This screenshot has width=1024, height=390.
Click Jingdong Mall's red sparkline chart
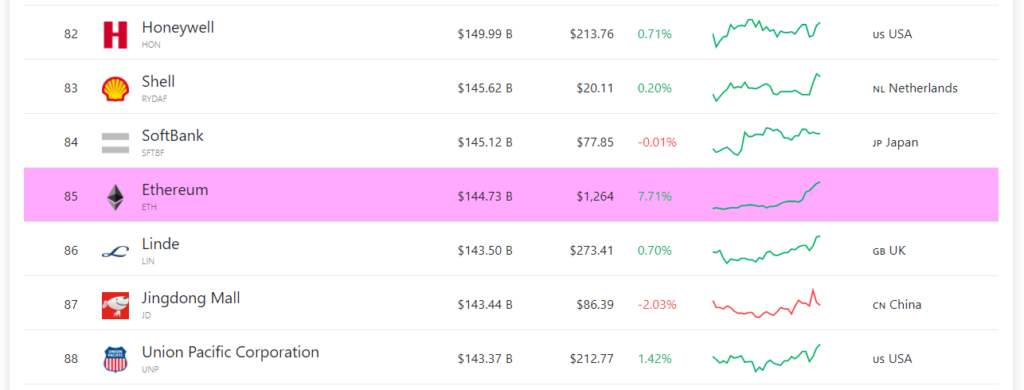pos(767,304)
